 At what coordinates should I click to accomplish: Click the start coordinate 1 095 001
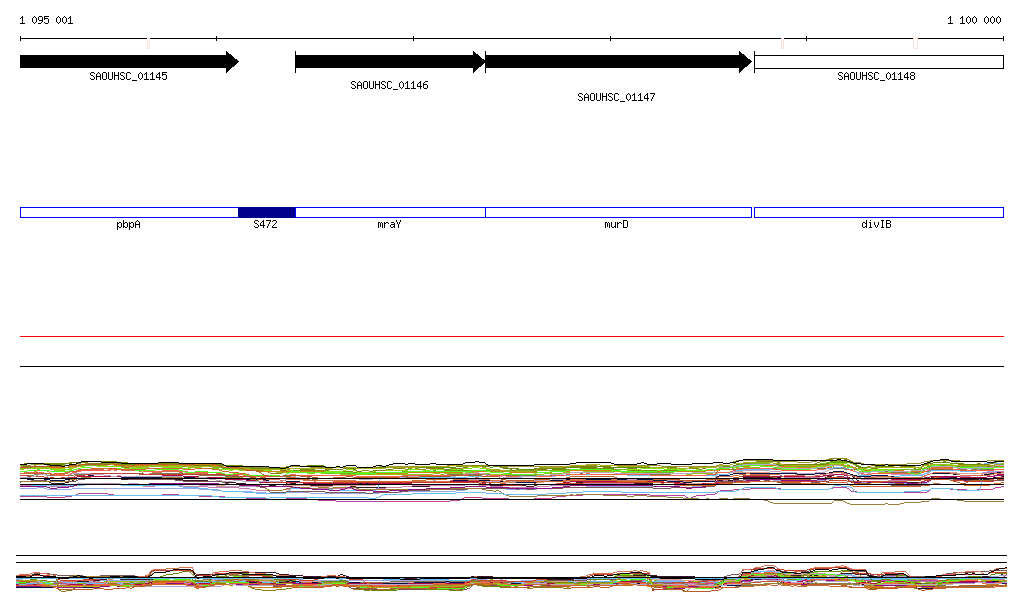pos(46,20)
